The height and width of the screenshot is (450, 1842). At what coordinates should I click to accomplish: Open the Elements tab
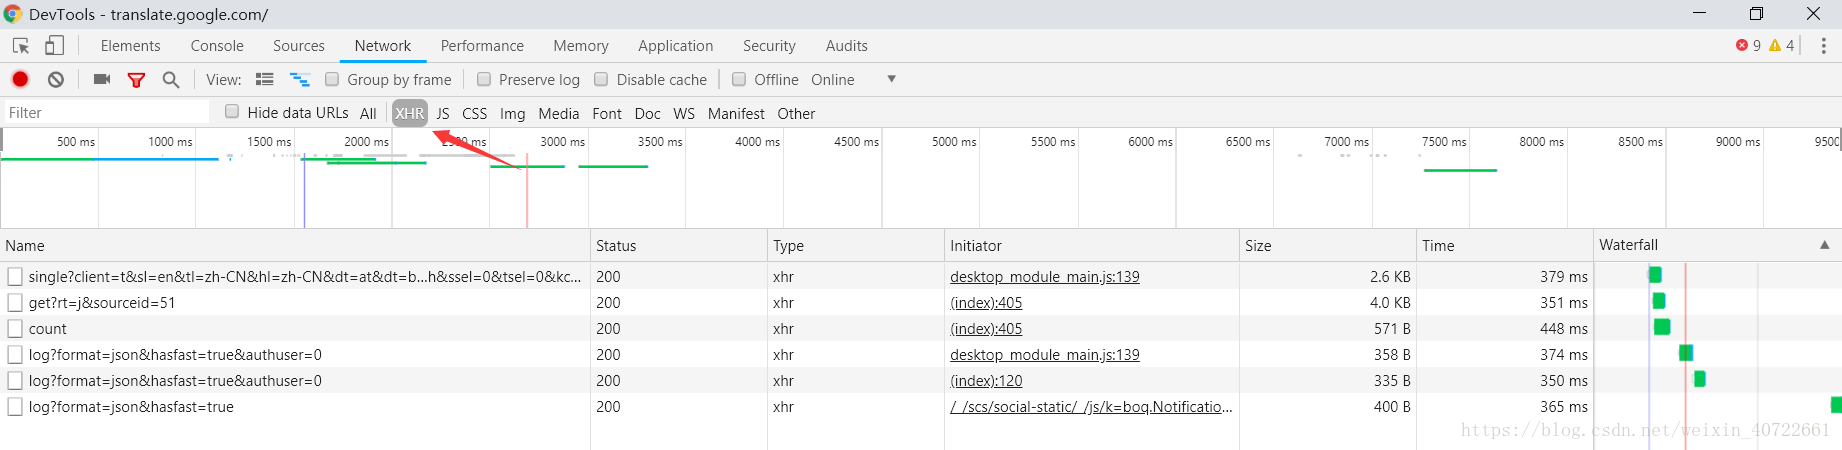(130, 46)
